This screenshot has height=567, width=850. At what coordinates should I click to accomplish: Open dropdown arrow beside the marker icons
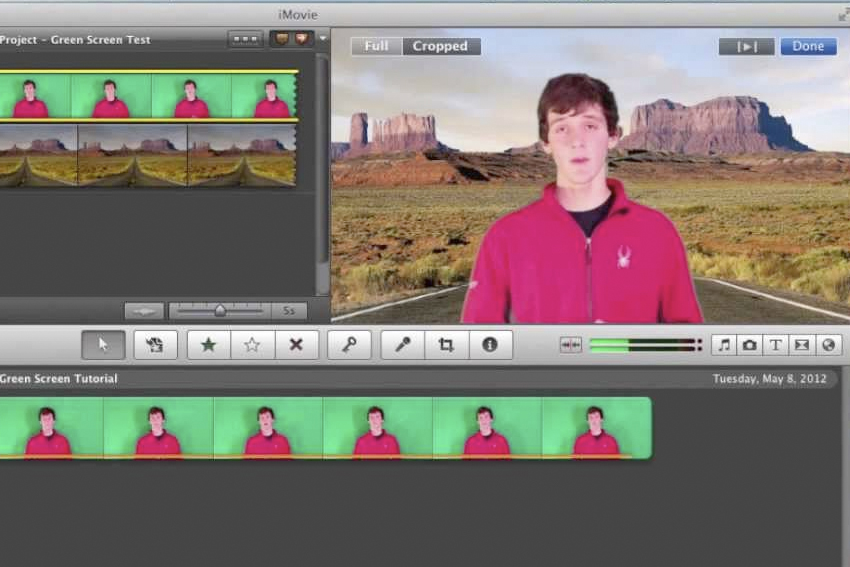point(323,39)
